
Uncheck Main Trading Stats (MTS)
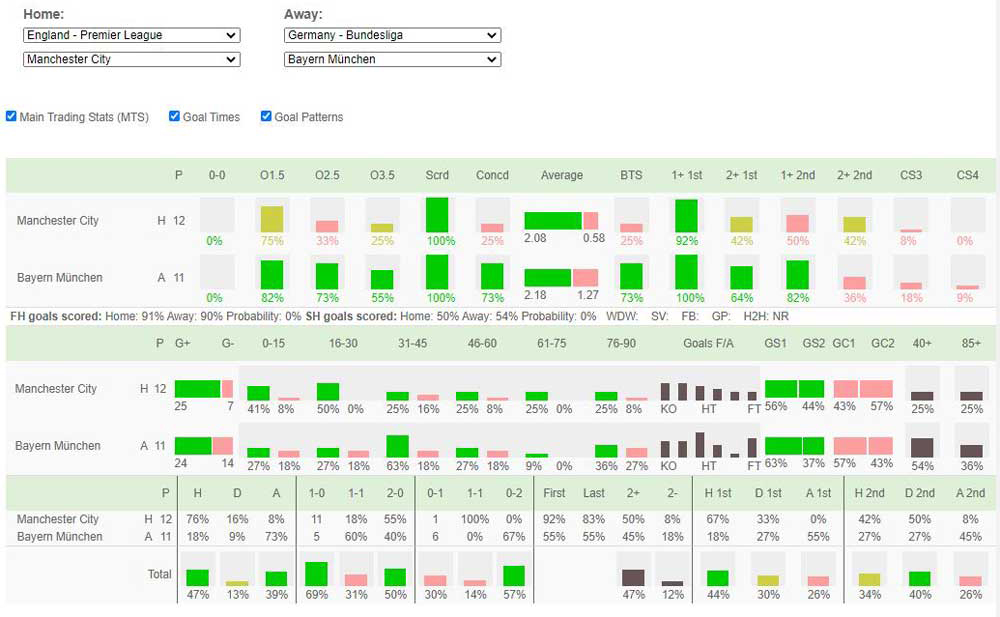click(x=11, y=116)
